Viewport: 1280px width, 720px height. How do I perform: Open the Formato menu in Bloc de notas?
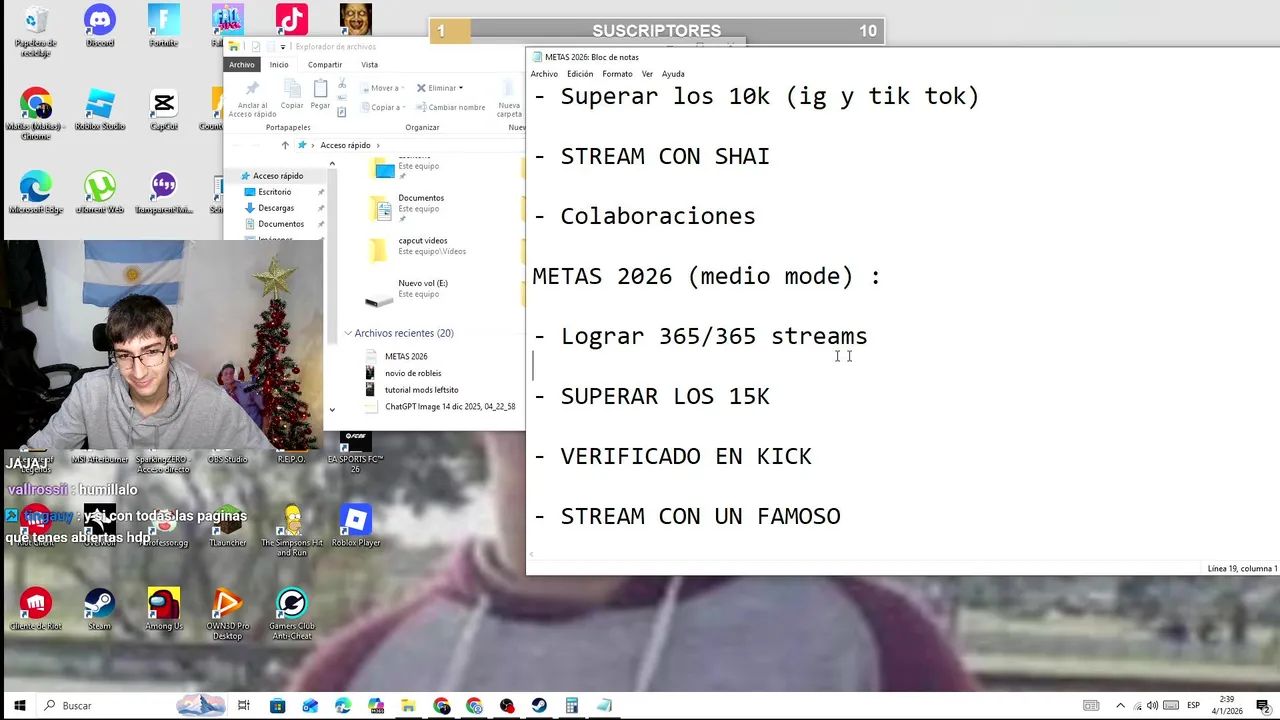[617, 74]
